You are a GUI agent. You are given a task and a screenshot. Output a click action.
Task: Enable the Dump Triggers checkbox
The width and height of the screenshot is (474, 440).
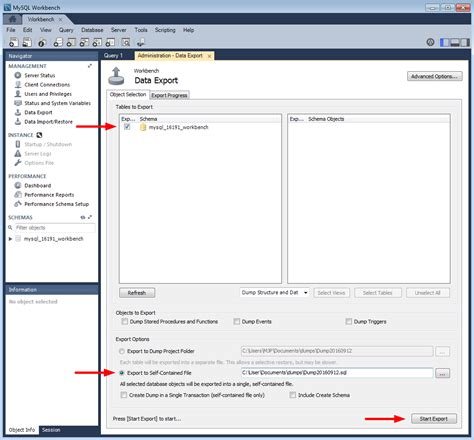pos(349,322)
